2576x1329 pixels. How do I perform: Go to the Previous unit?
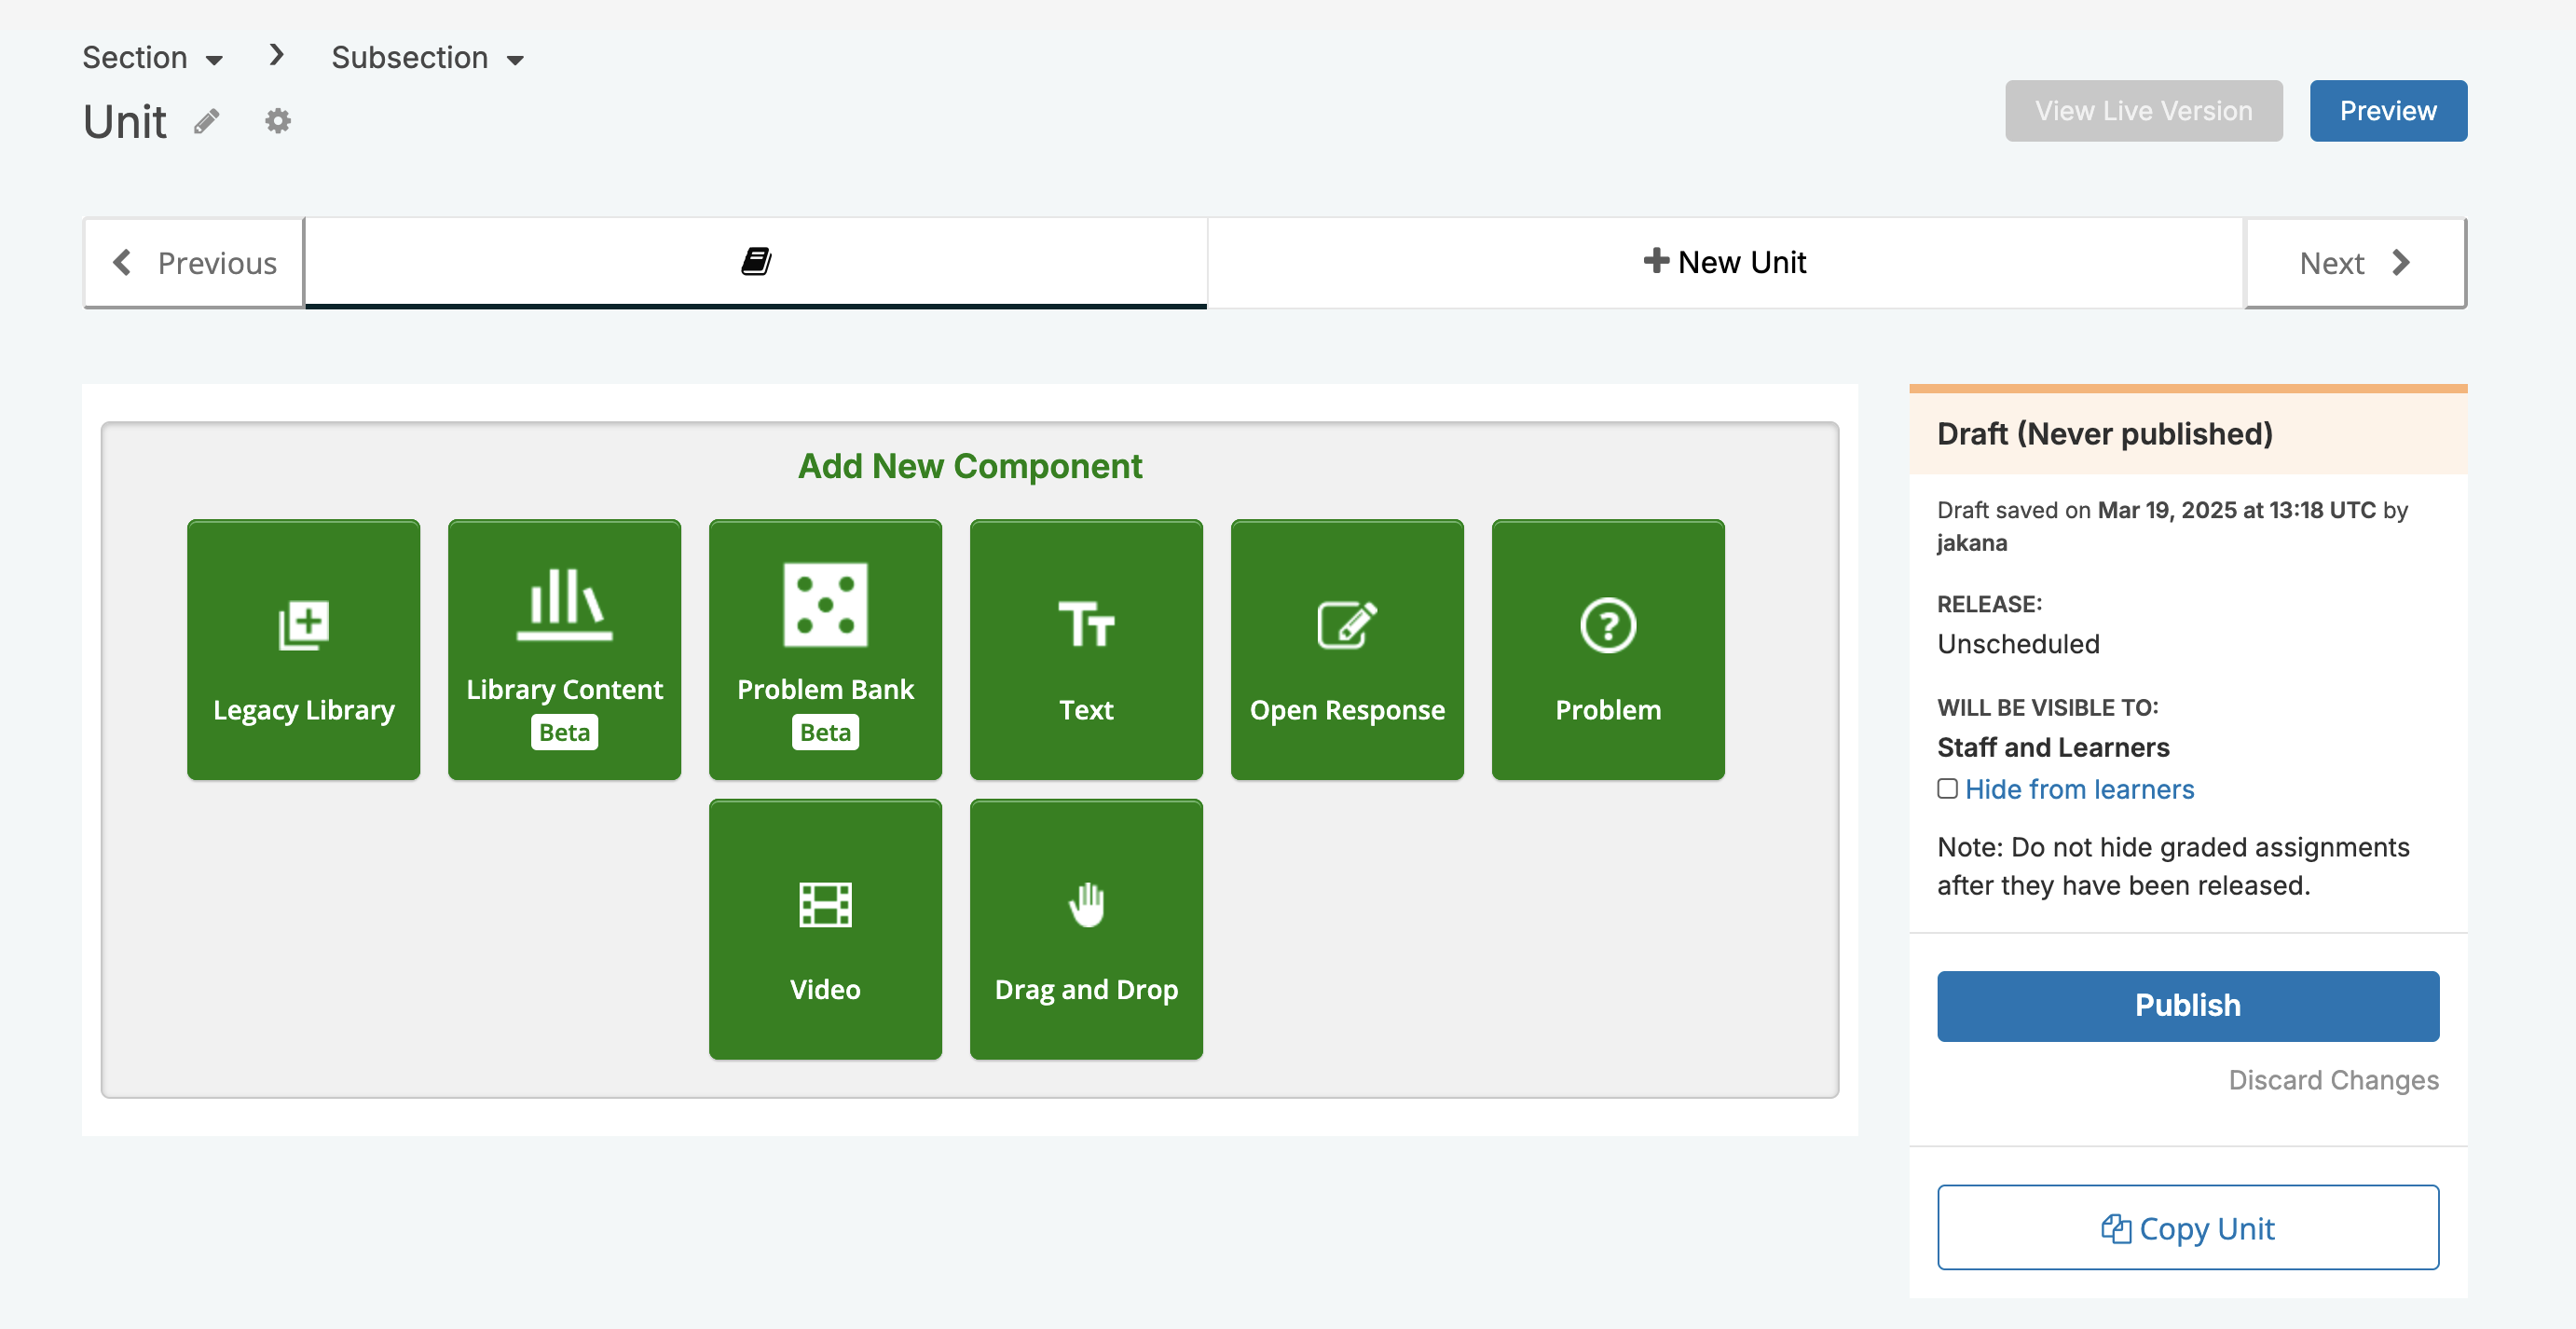coord(195,263)
